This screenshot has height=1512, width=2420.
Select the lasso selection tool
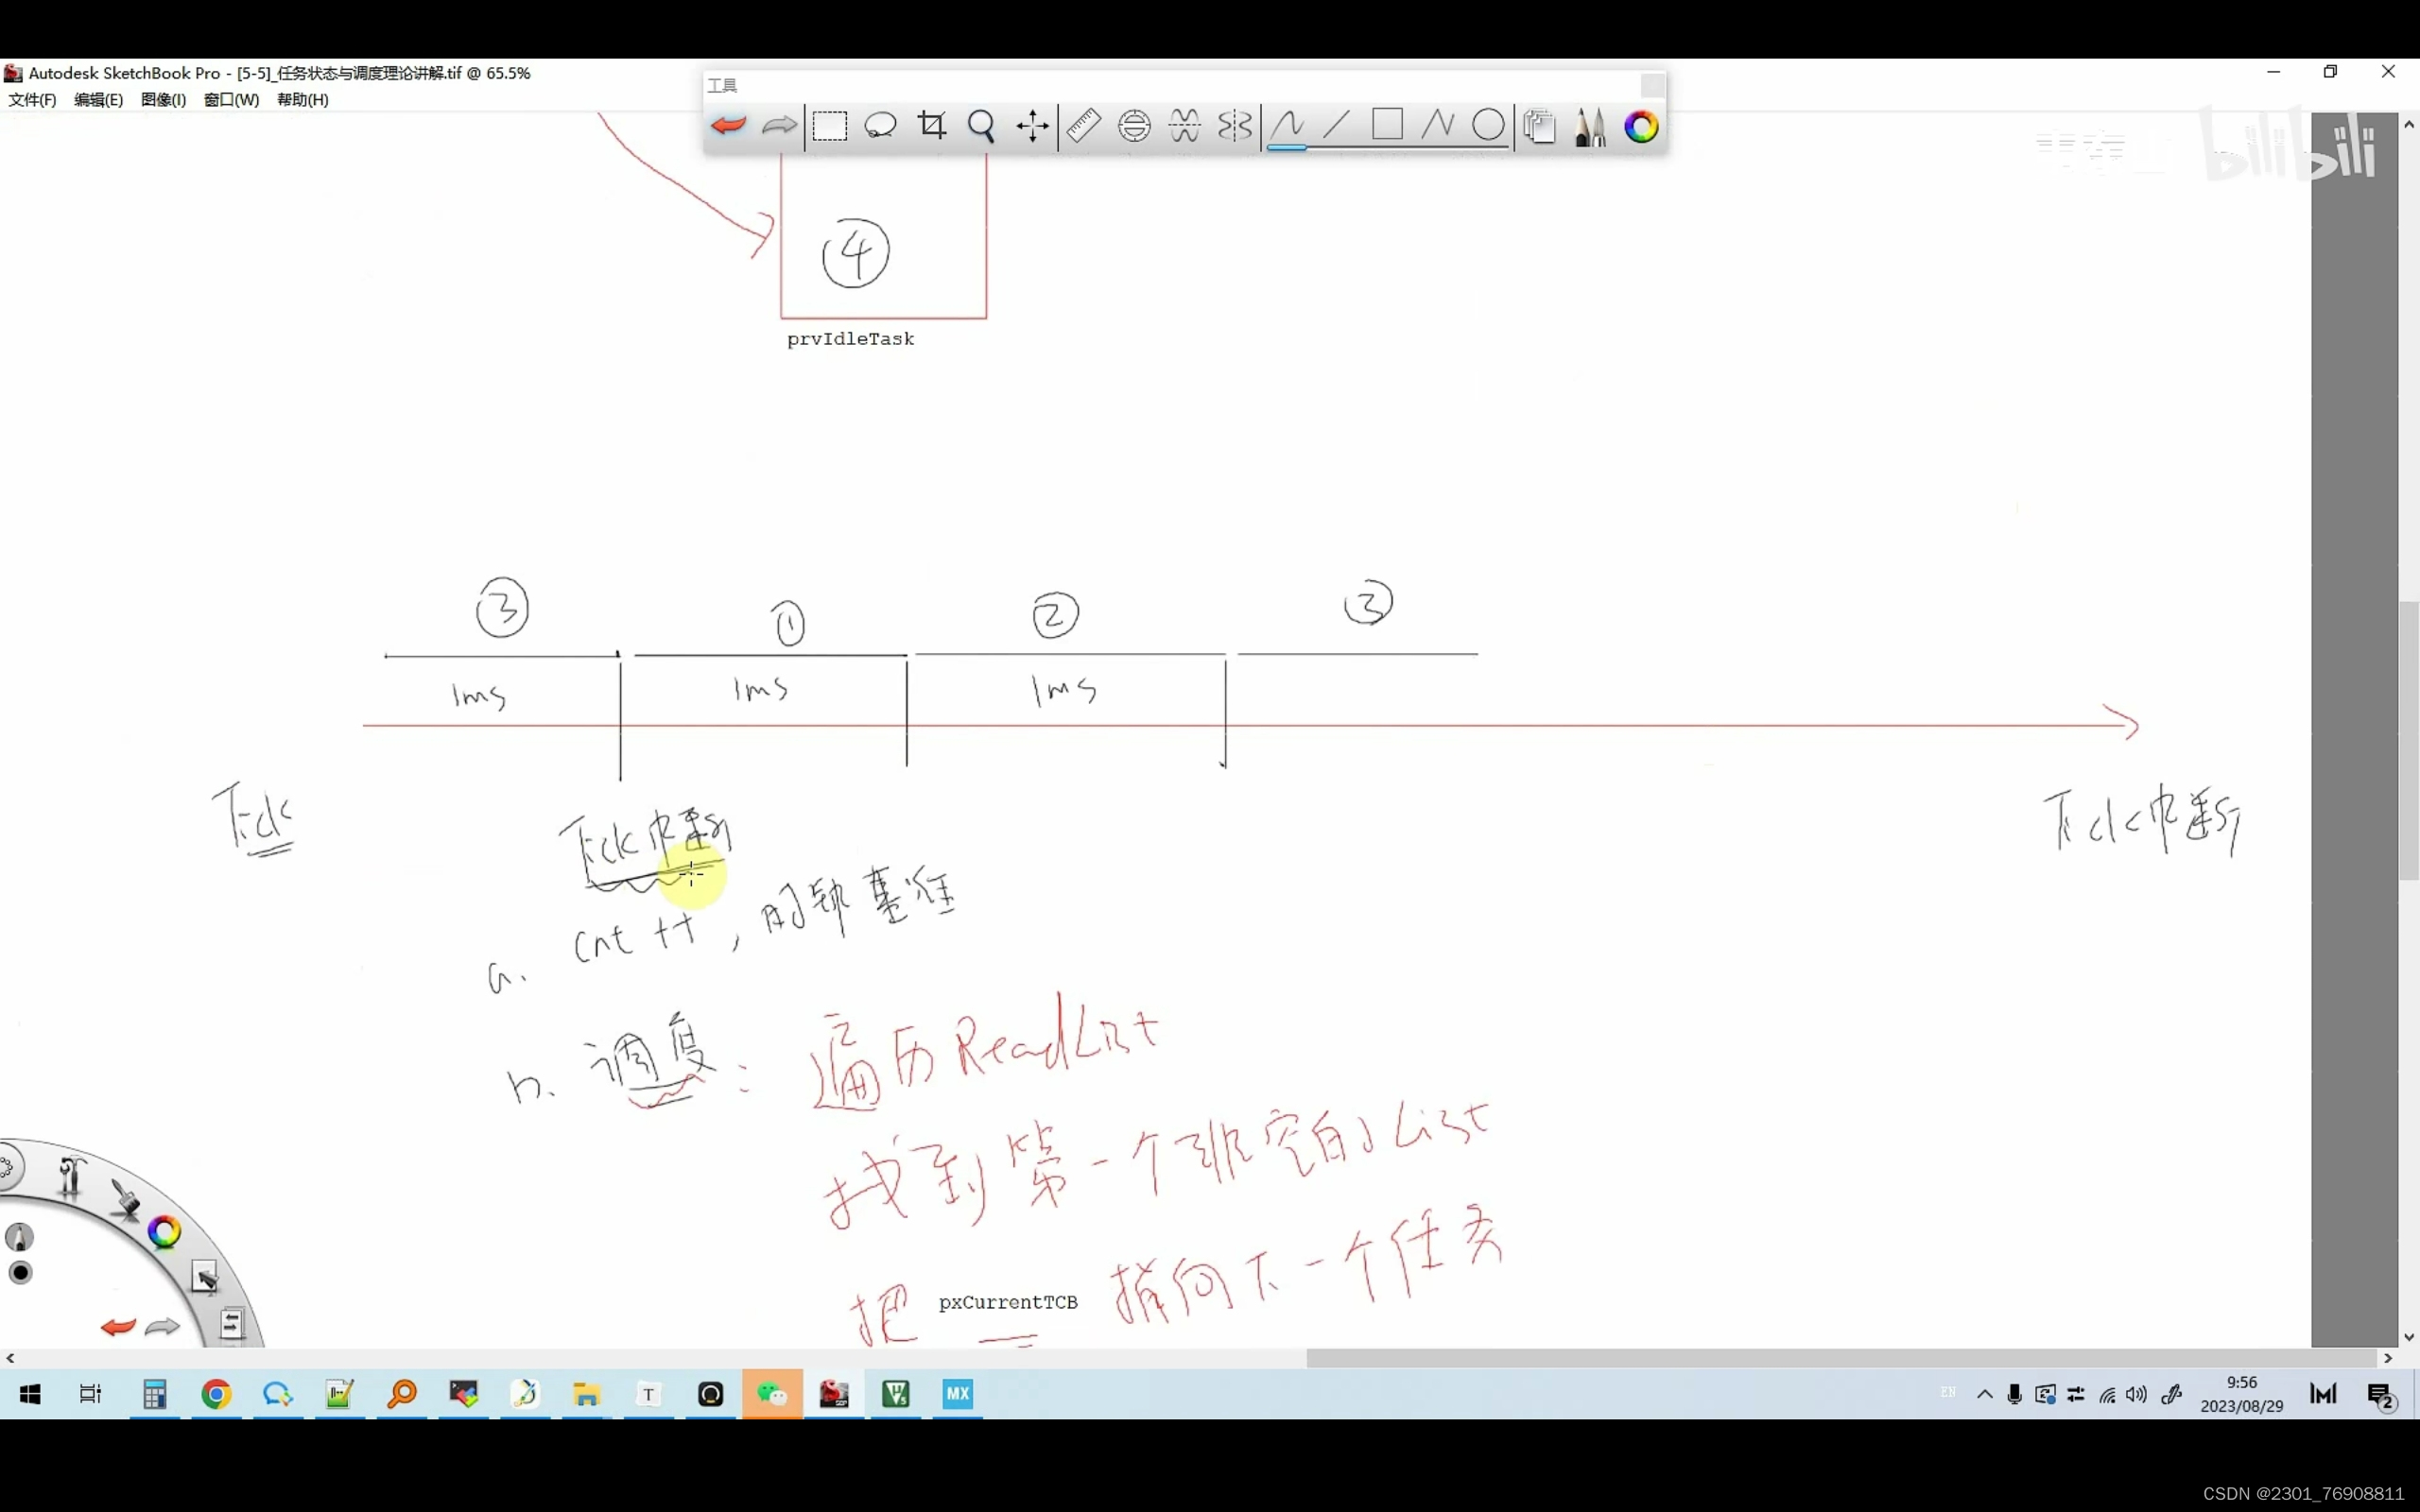tap(880, 126)
